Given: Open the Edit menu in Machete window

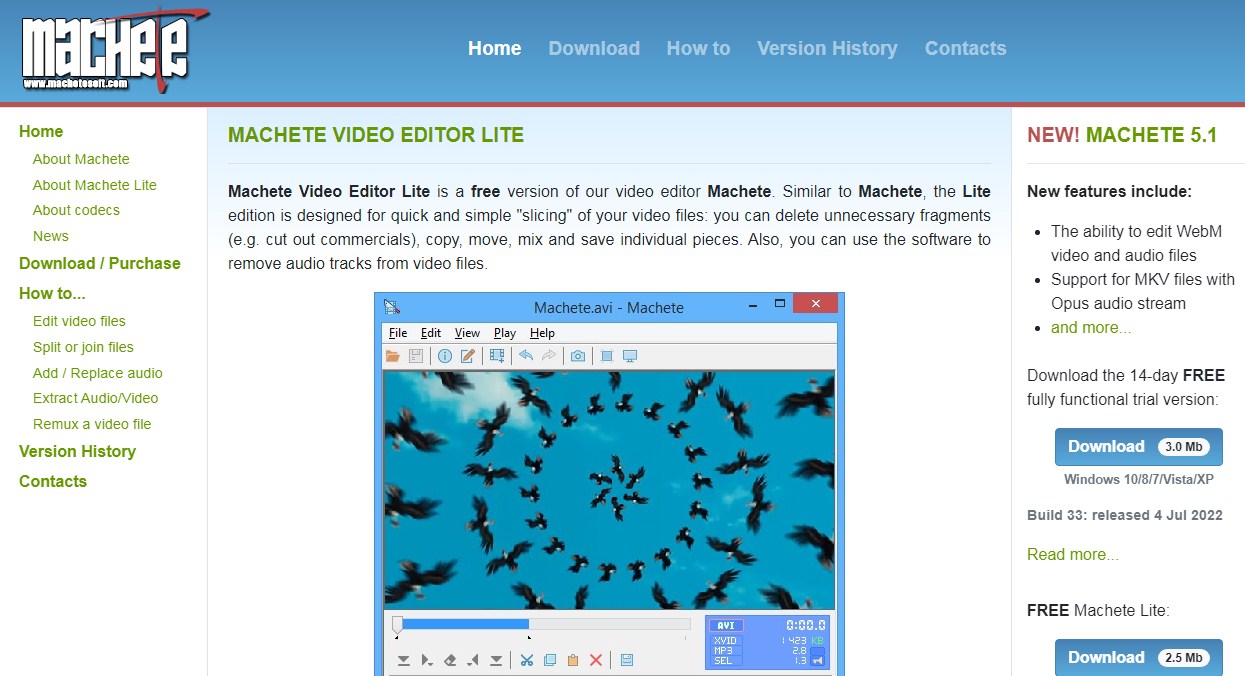Looking at the screenshot, I should (431, 333).
